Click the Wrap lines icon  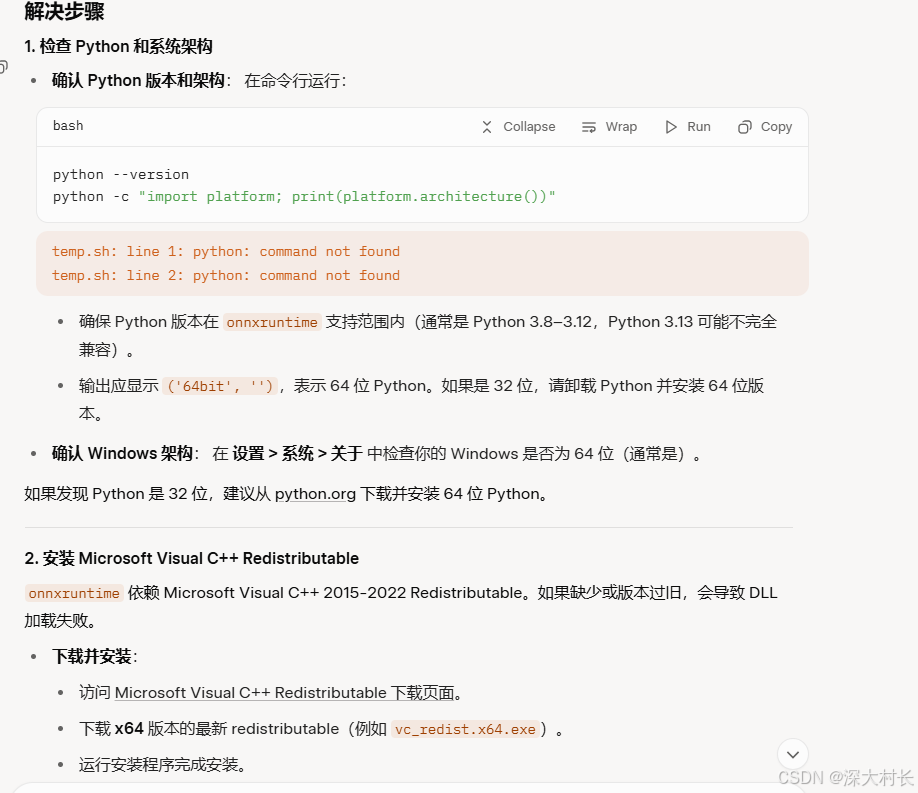(588, 127)
